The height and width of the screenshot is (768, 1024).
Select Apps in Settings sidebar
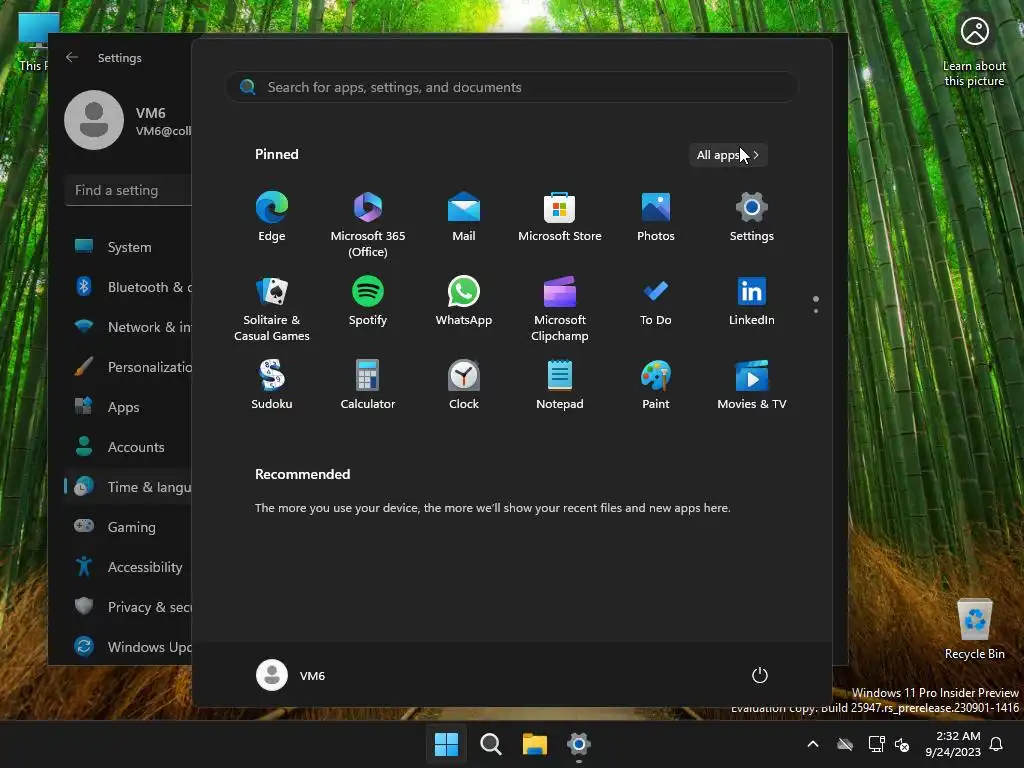[129, 407]
